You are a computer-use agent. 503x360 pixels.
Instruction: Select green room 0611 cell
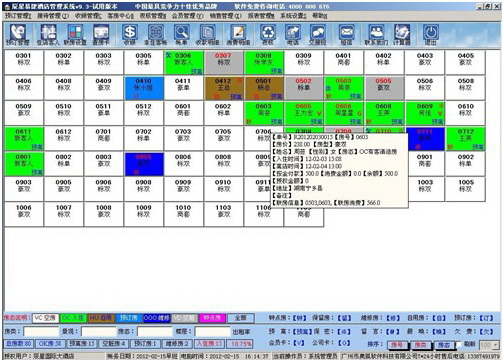(24, 138)
